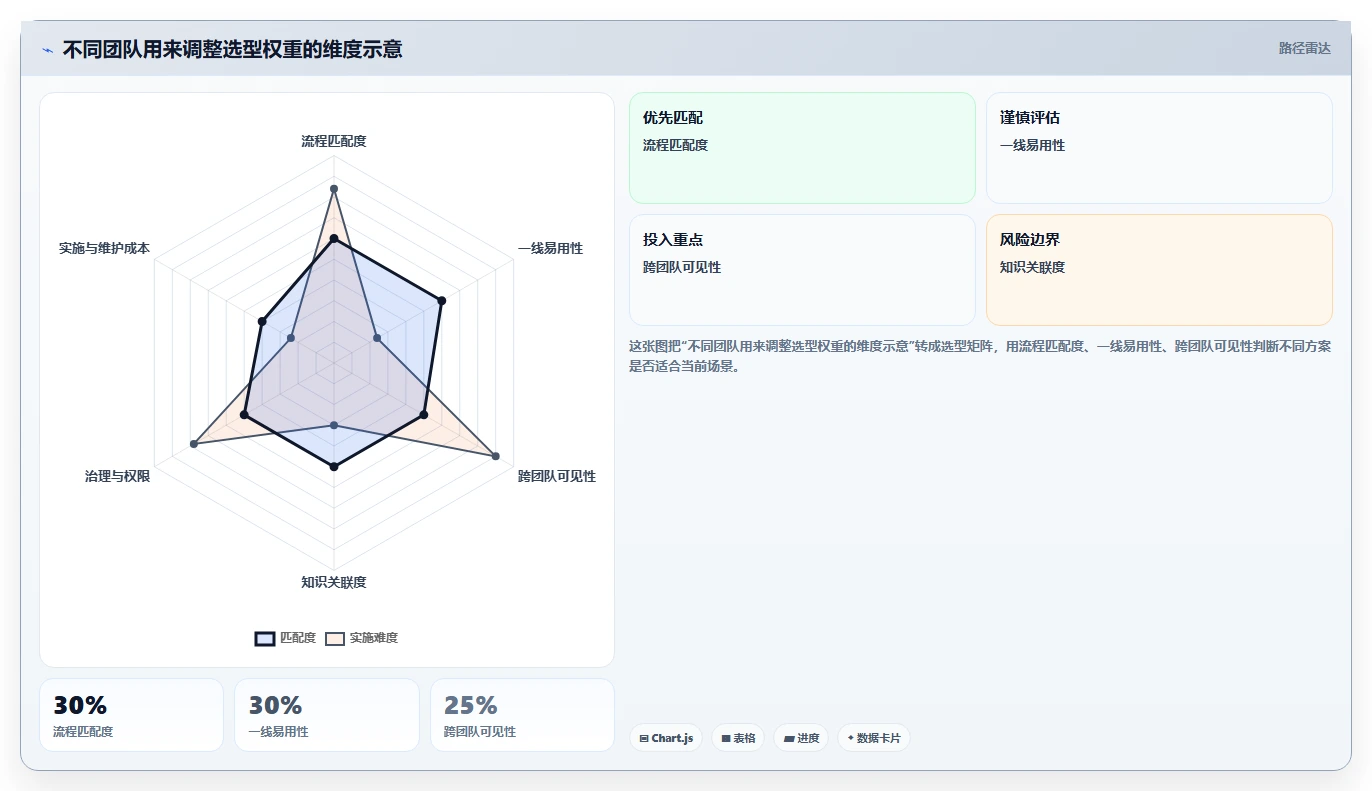This screenshot has width=1372, height=791.
Task: Click the gray 实施难度 point on 跨团队可见性 axis
Action: point(496,456)
